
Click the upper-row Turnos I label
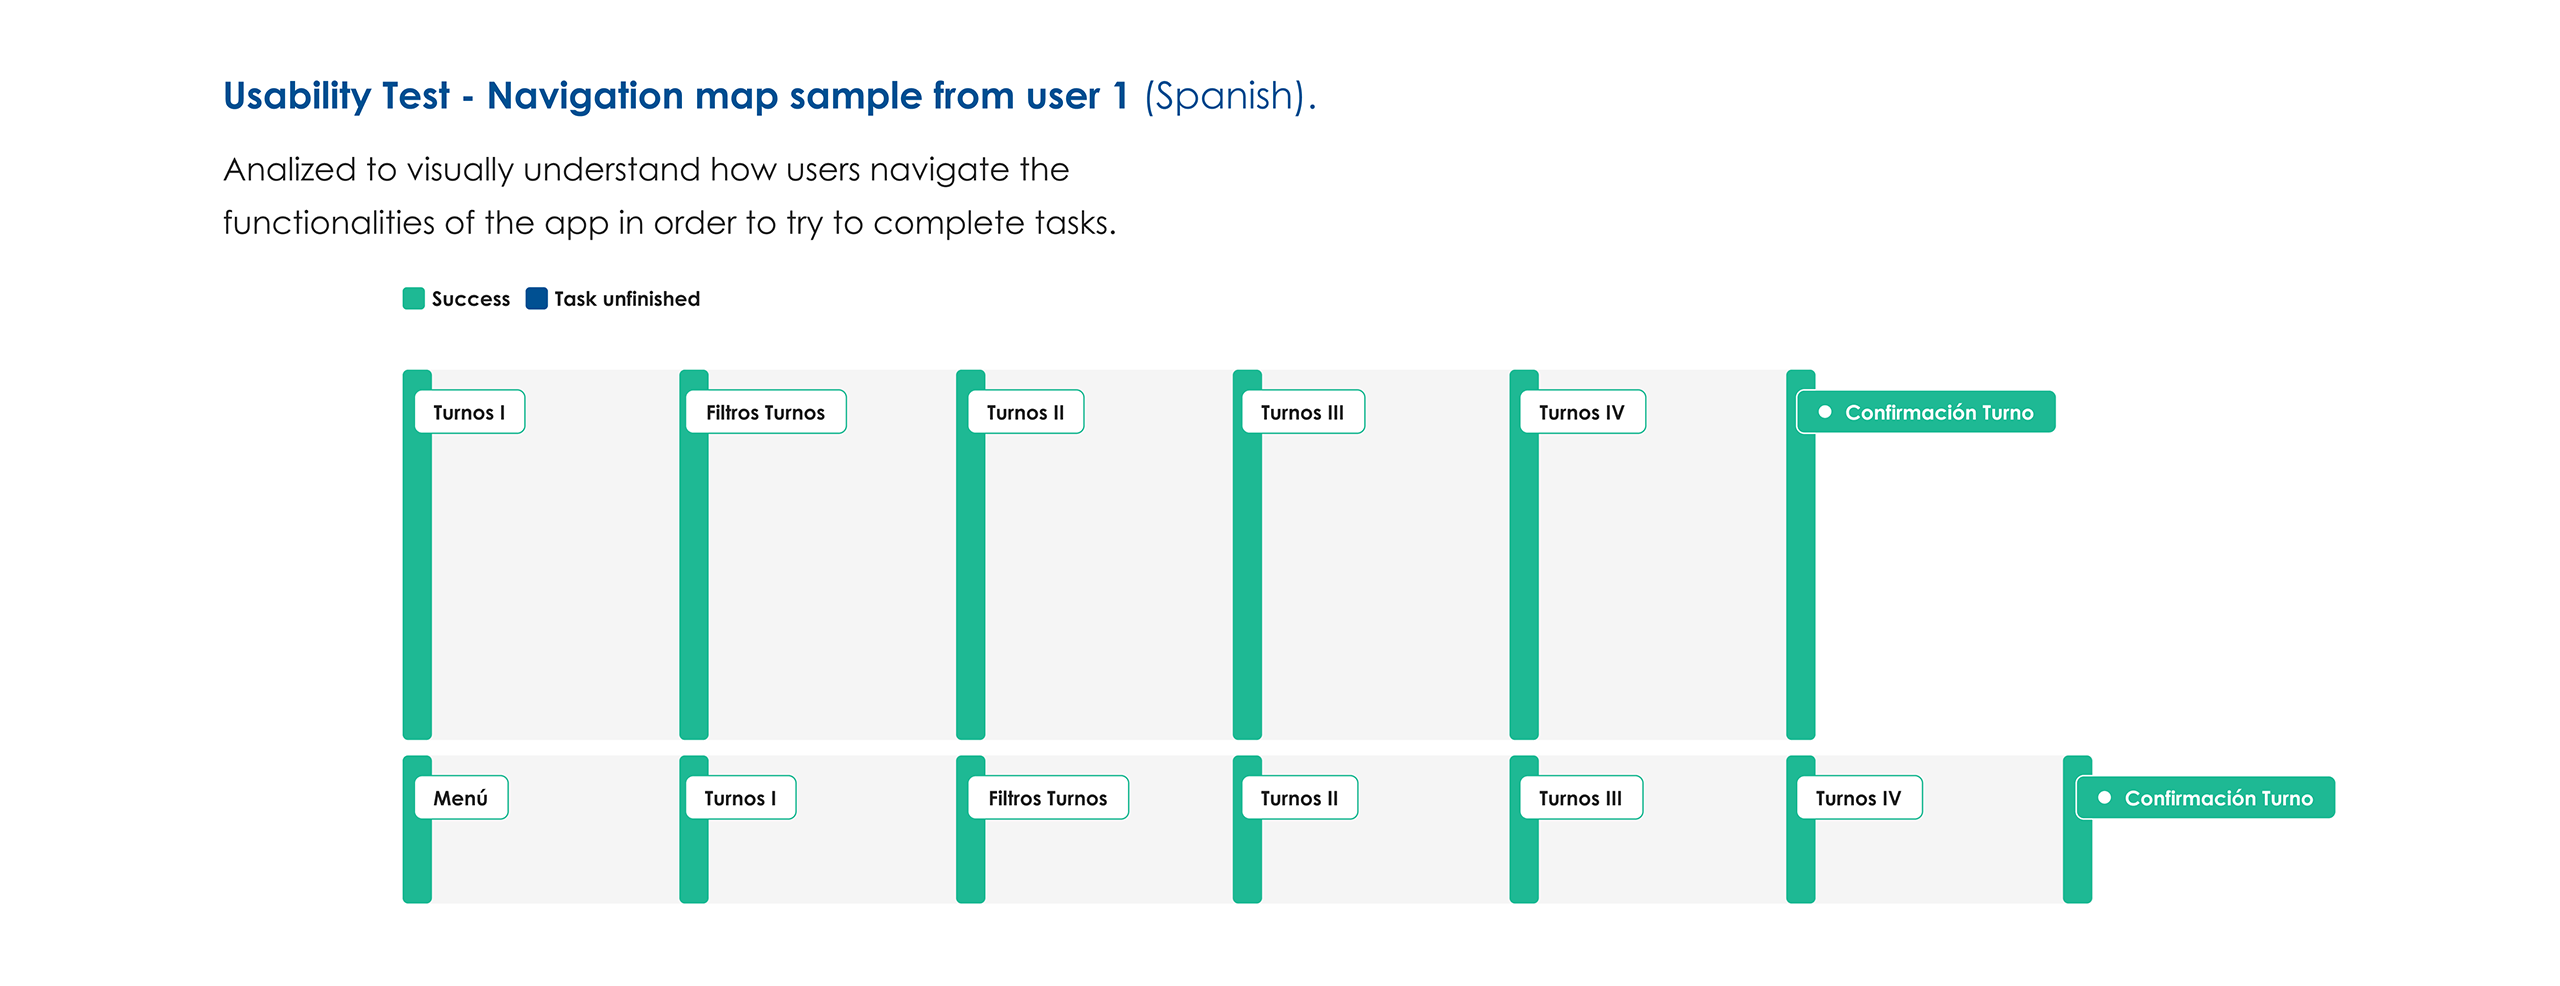click(469, 411)
